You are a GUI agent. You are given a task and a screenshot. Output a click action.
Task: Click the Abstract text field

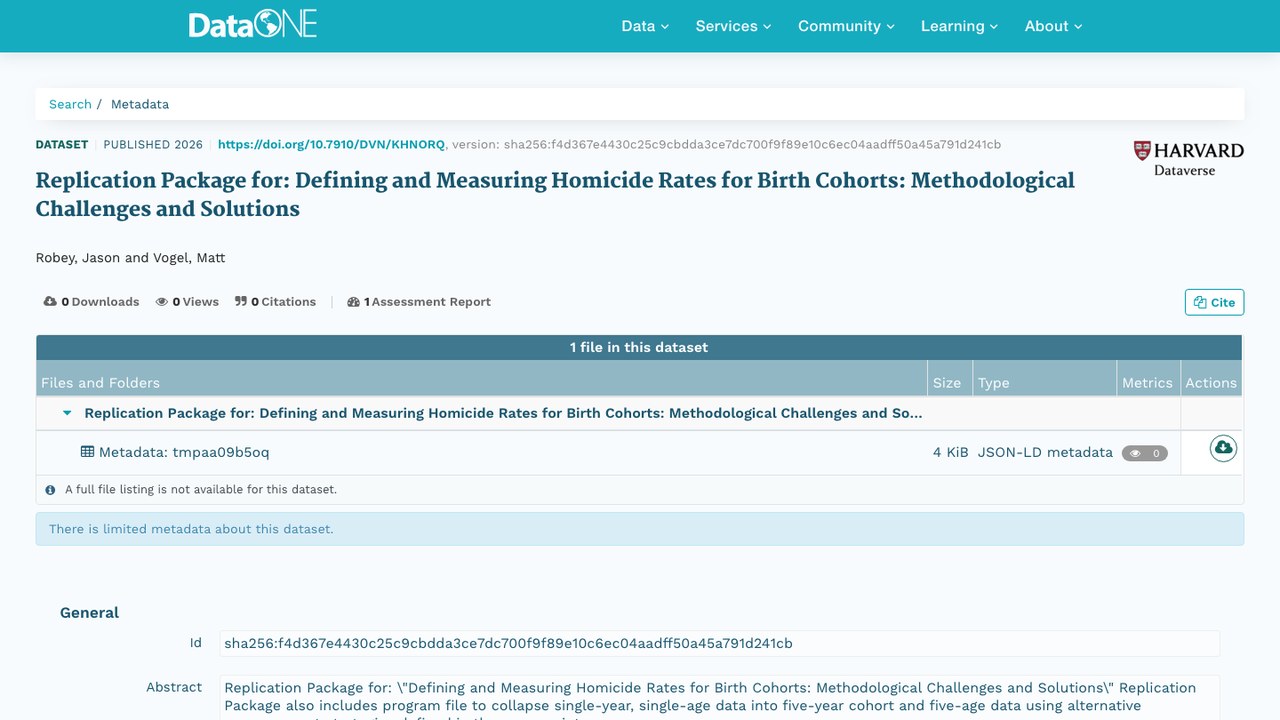coord(719,698)
